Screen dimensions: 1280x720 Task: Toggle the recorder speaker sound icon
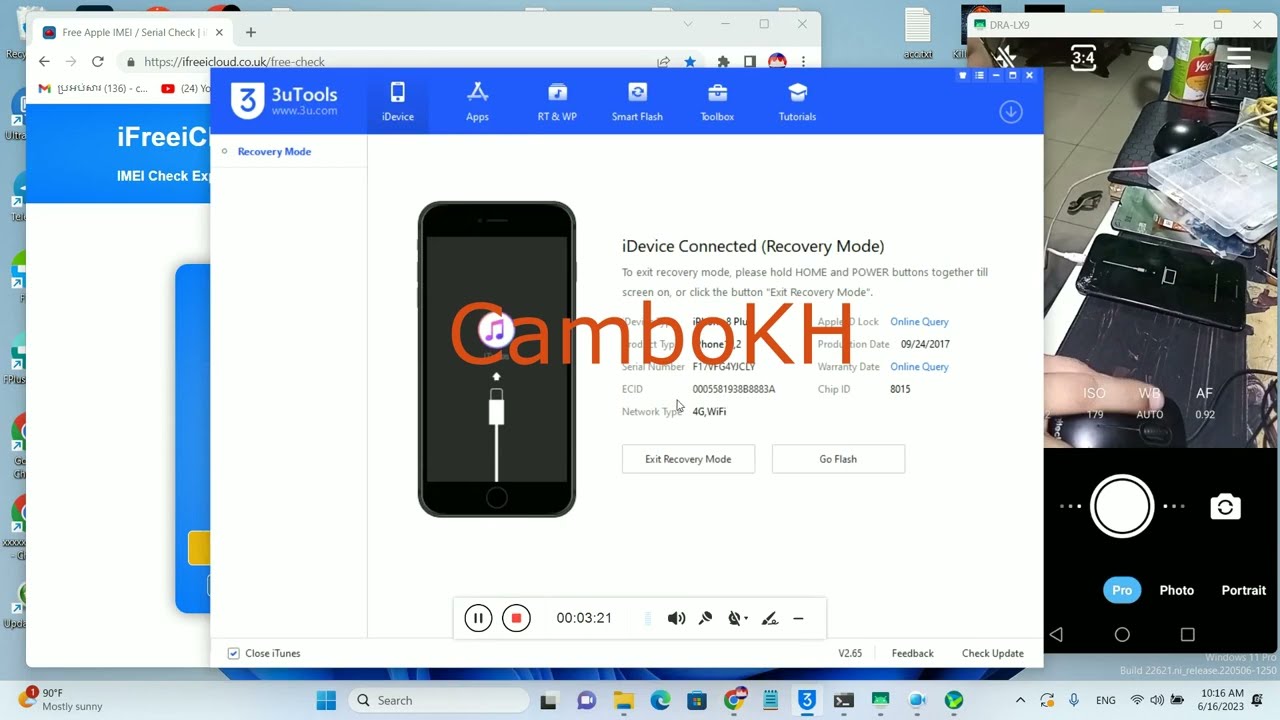(x=676, y=618)
